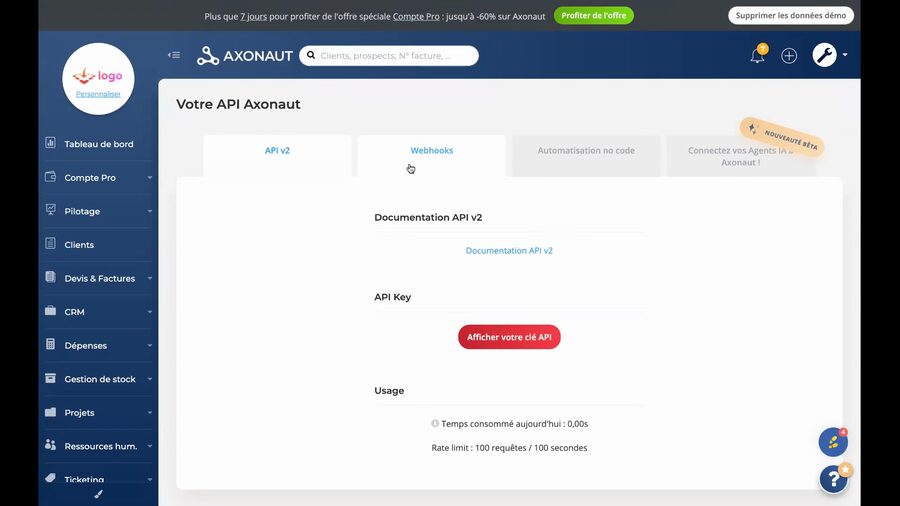Expand the Projets menu arrow
This screenshot has height=506, width=900.
[150, 412]
